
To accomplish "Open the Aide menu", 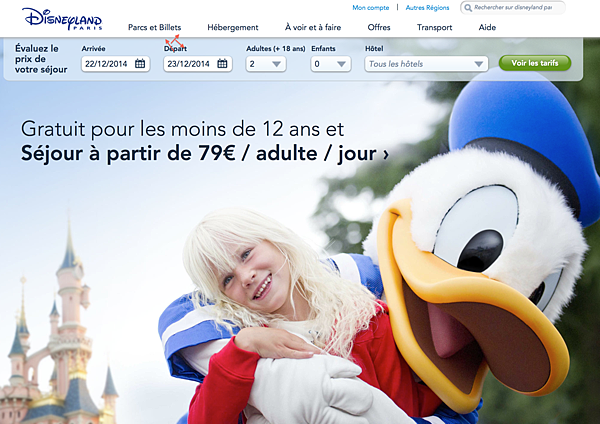I will (x=487, y=27).
